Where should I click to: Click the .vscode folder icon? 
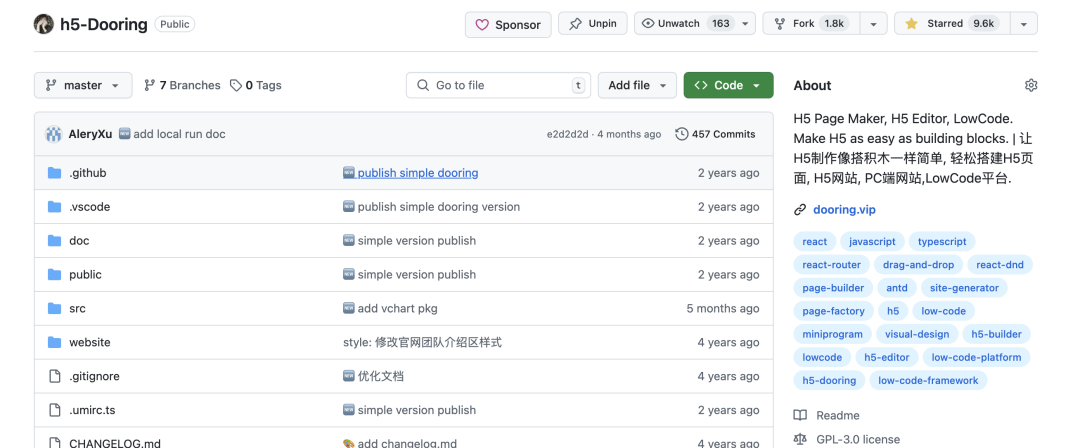pyautogui.click(x=54, y=207)
